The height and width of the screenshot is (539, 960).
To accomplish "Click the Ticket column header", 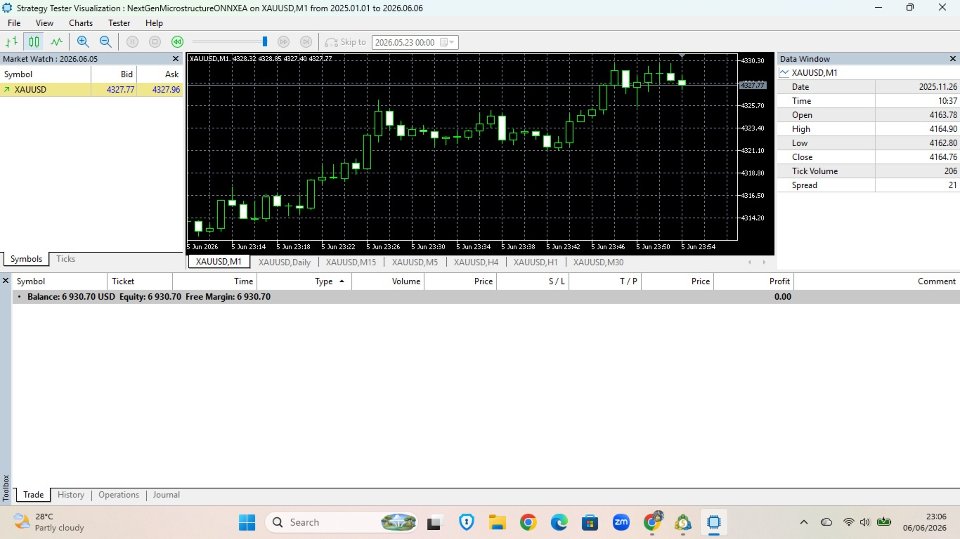I will [140, 281].
